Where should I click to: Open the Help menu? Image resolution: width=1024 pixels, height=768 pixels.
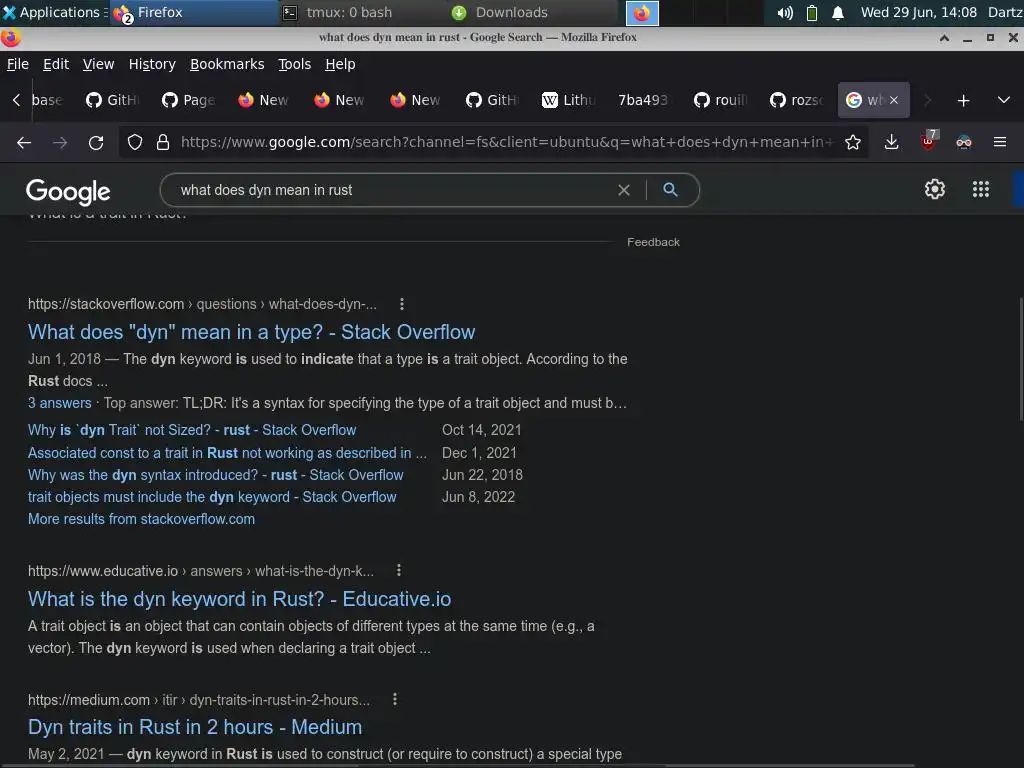[x=340, y=64]
